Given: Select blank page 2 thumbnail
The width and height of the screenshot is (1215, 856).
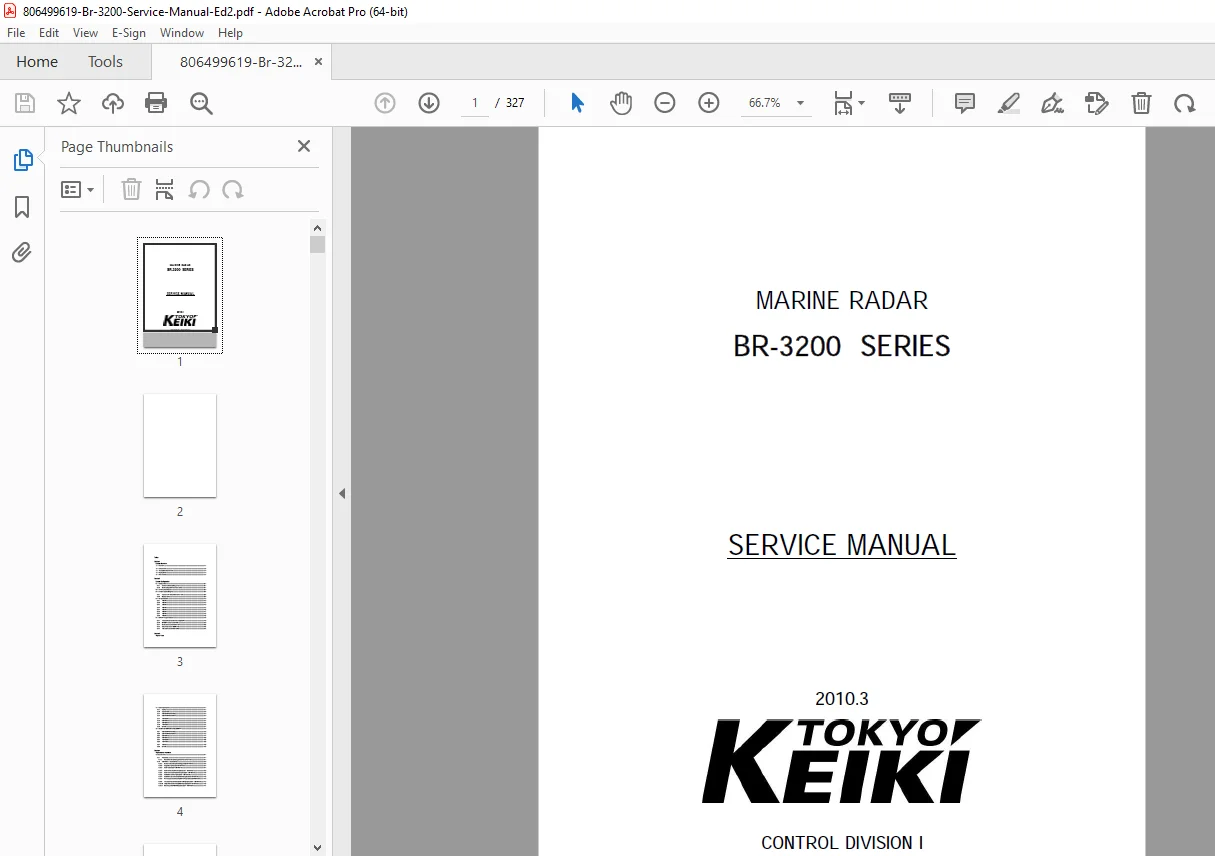Looking at the screenshot, I should 180,445.
